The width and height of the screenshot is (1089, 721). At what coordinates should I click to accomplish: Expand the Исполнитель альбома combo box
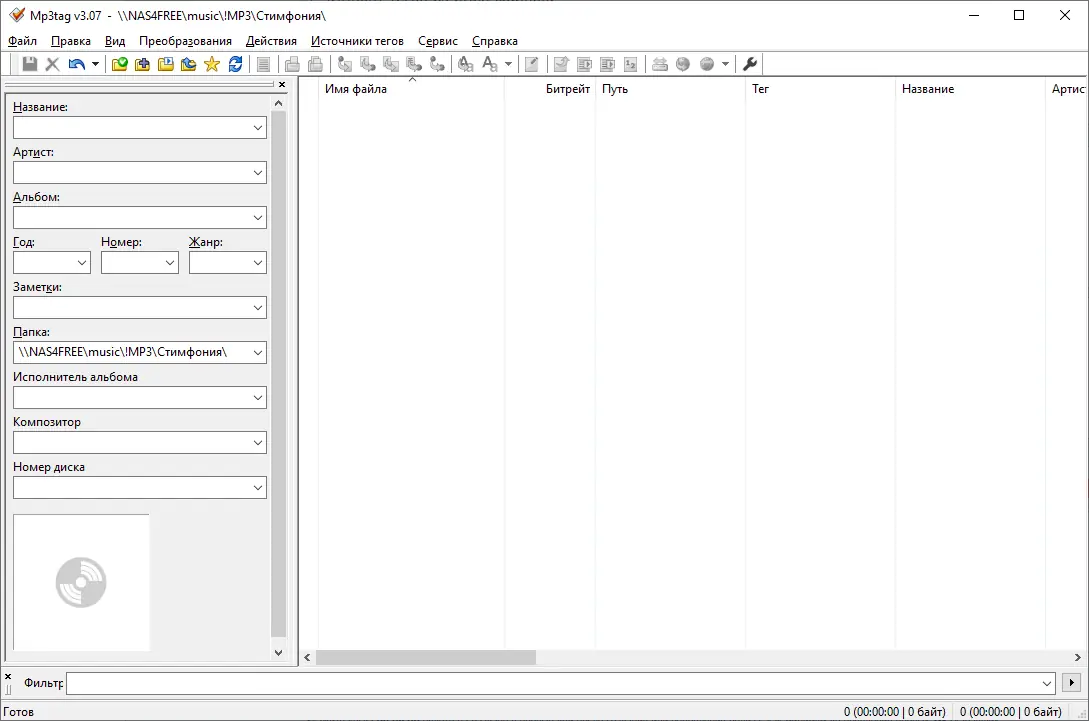(258, 398)
